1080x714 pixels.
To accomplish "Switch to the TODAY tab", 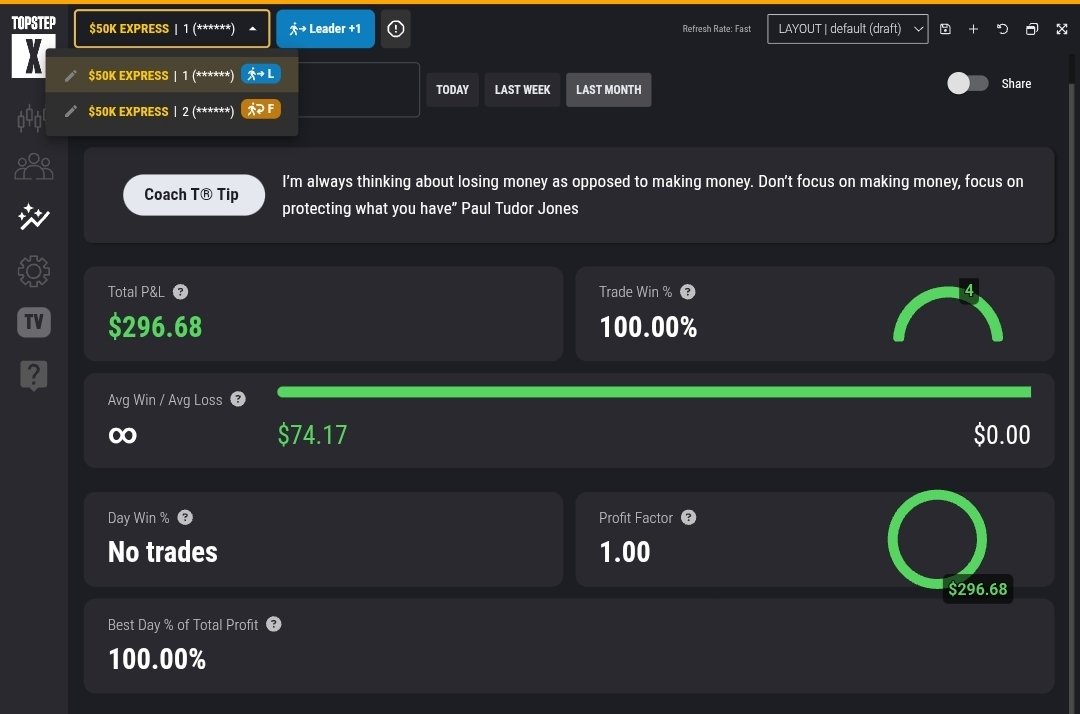I will tap(452, 90).
